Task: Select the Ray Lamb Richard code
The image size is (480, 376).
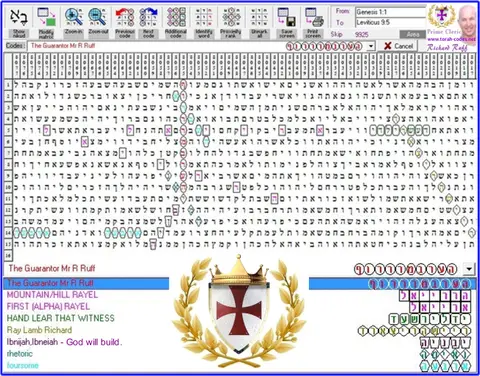Action: pyautogui.click(x=39, y=330)
